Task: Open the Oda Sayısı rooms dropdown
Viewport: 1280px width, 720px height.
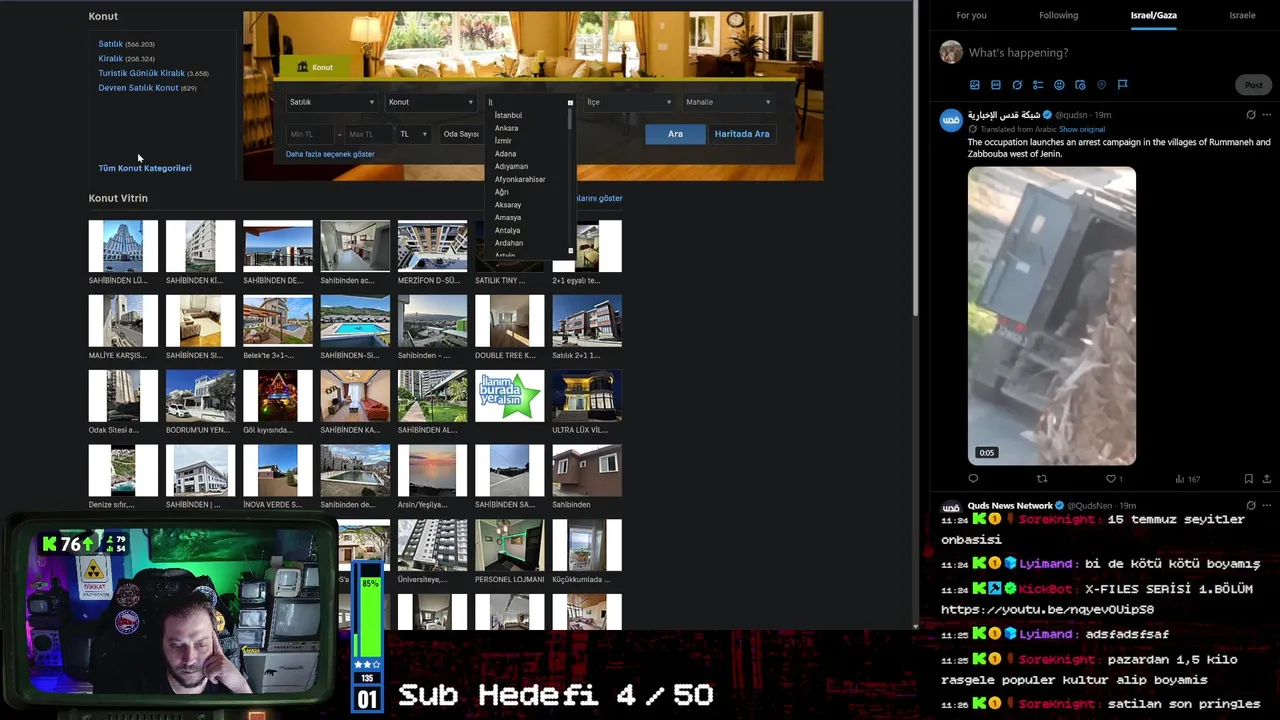Action: coord(461,134)
